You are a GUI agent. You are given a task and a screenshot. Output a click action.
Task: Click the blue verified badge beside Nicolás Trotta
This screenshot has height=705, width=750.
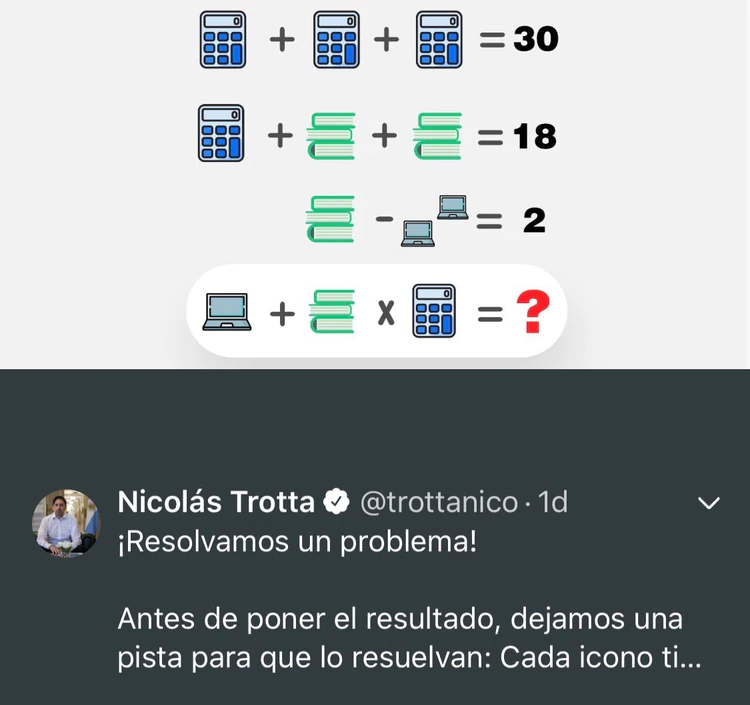click(336, 502)
